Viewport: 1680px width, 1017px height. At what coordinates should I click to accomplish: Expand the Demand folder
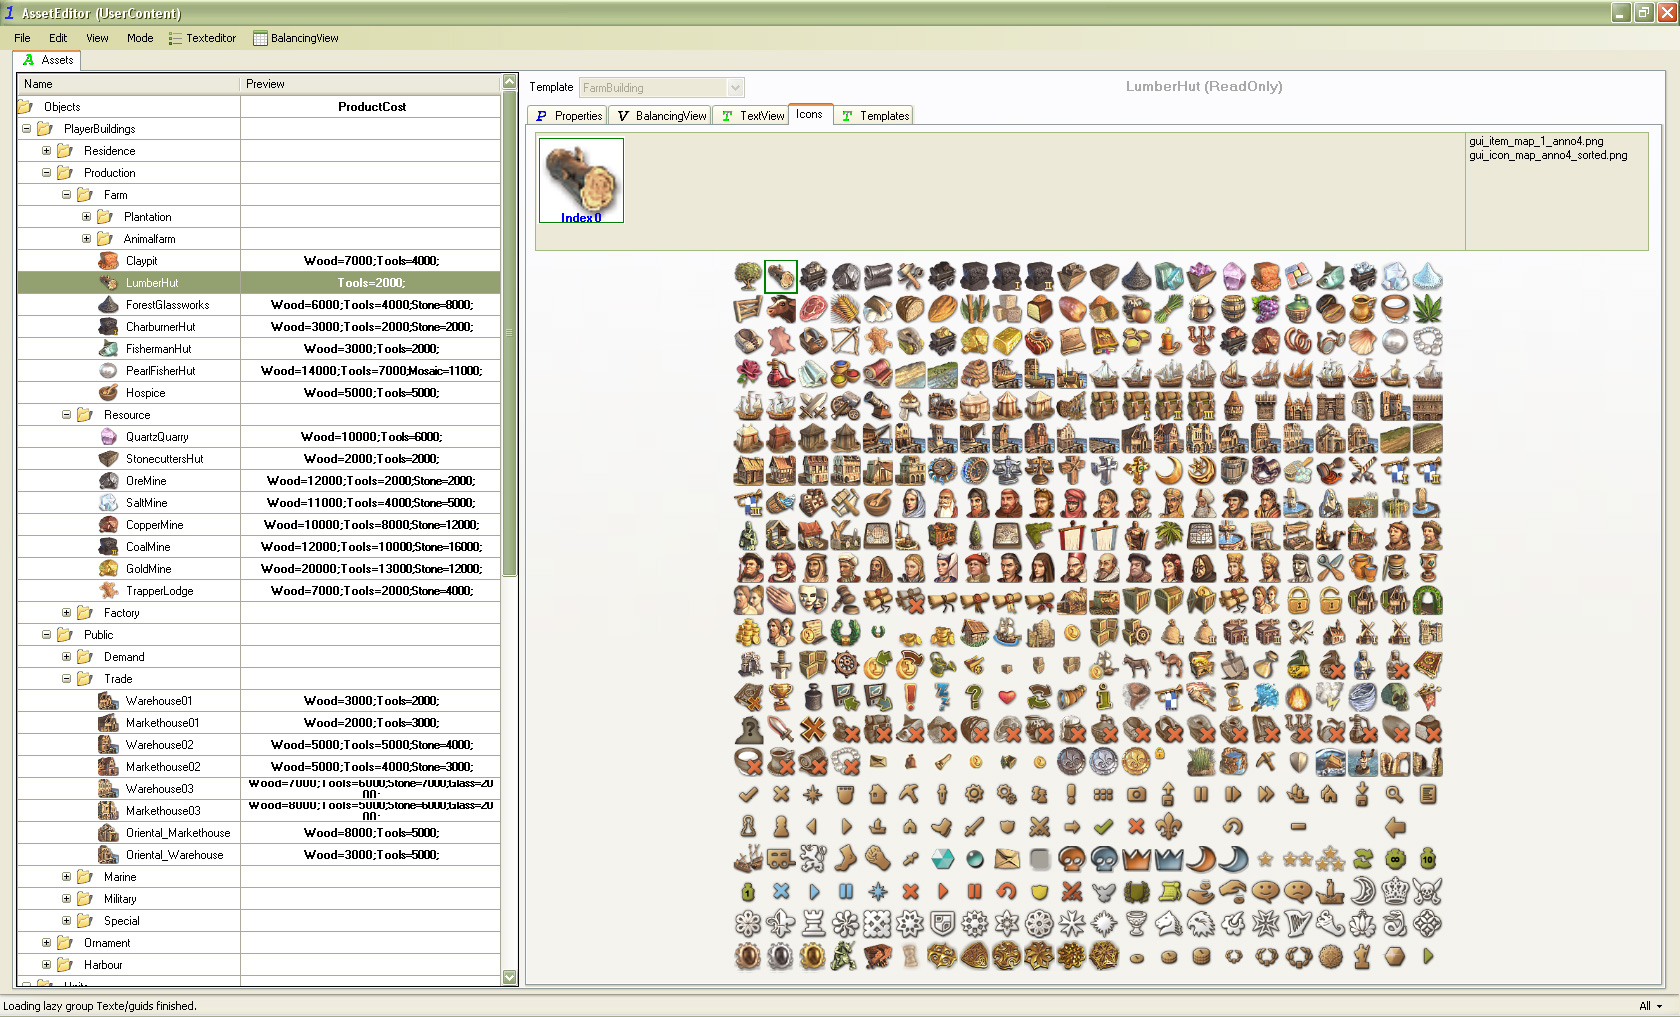coord(67,657)
